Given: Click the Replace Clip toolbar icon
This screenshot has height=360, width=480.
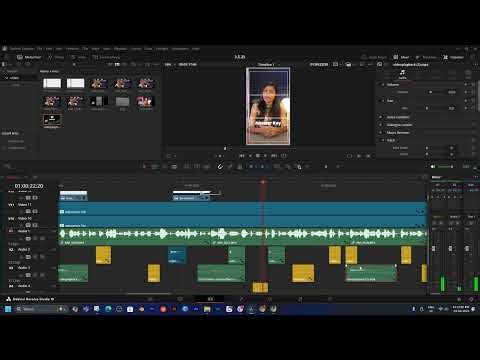Looking at the screenshot, I should 207,166.
